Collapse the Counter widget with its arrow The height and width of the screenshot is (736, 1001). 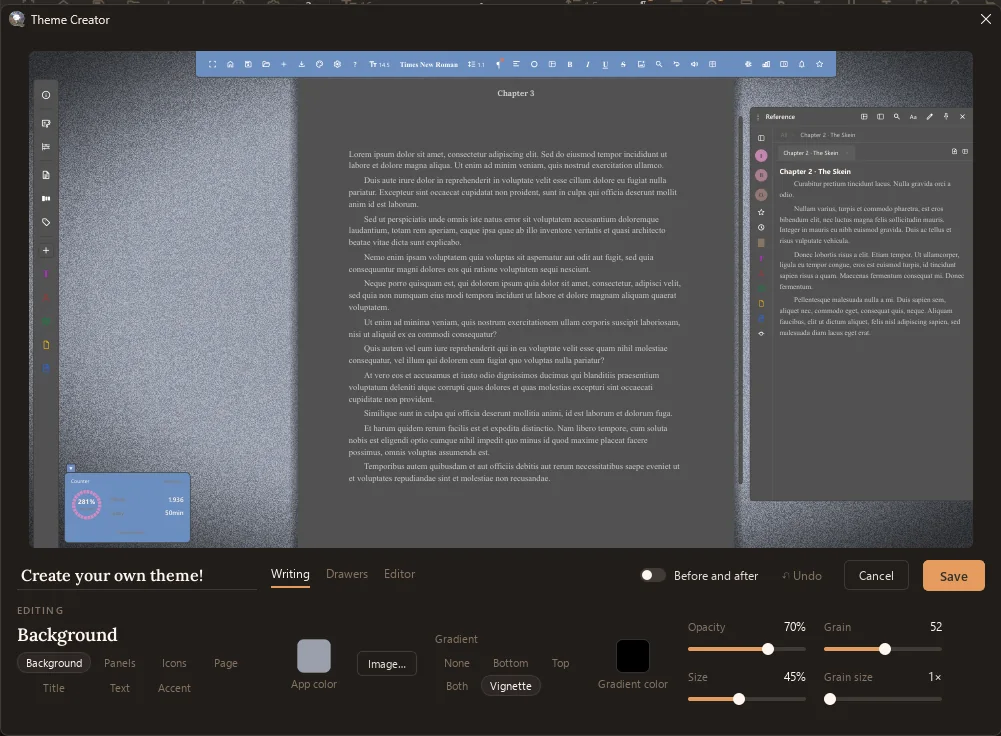coord(71,468)
